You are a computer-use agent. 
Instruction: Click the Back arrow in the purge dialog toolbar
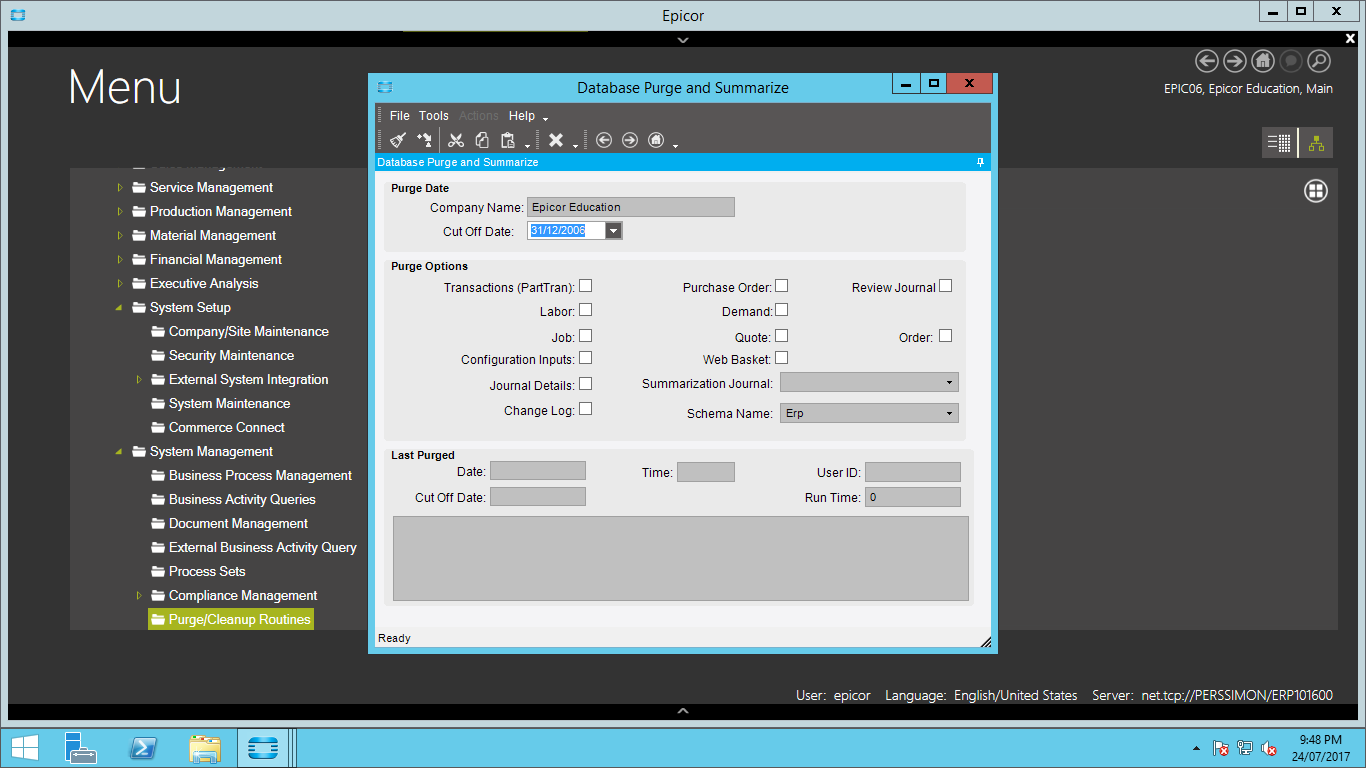pos(604,140)
